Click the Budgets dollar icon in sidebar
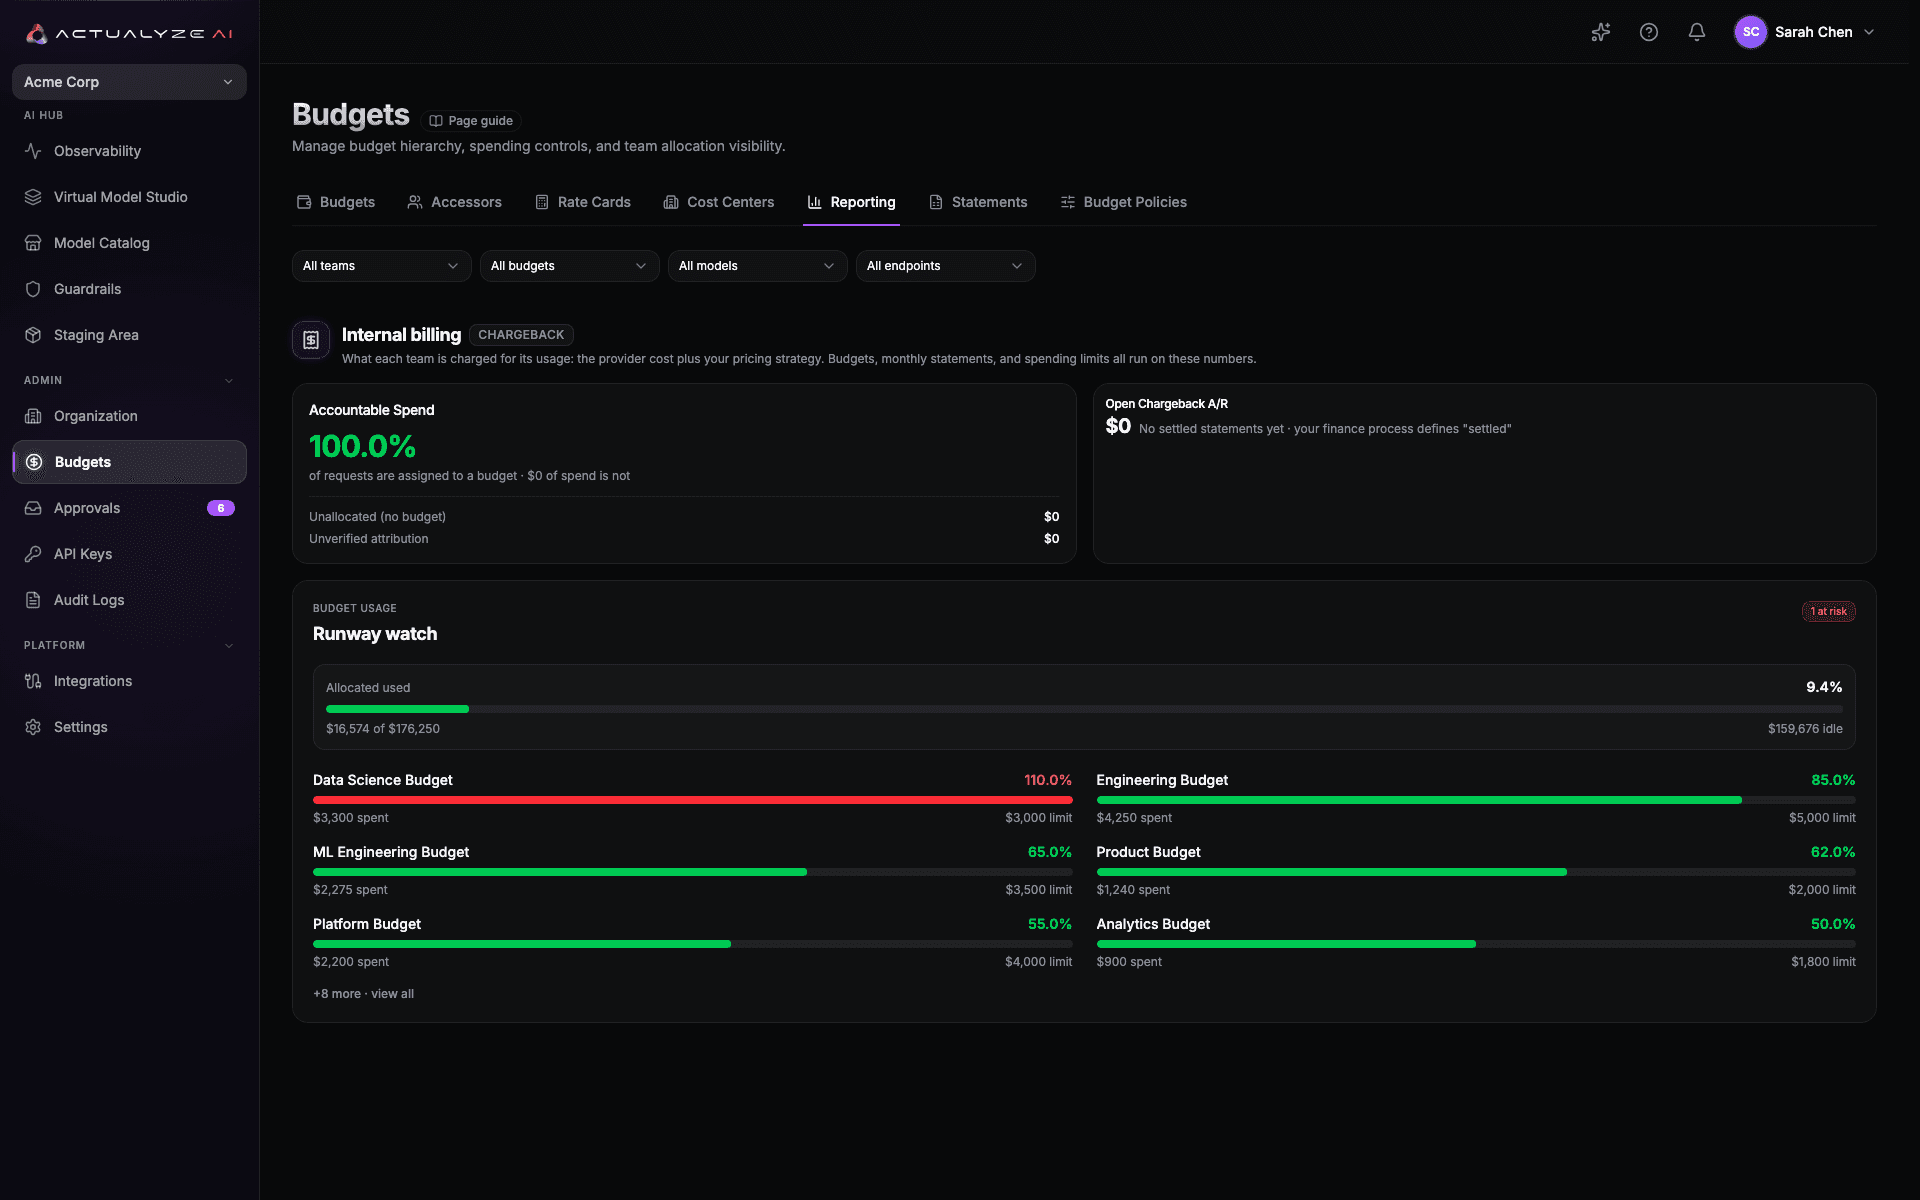 (x=34, y=462)
